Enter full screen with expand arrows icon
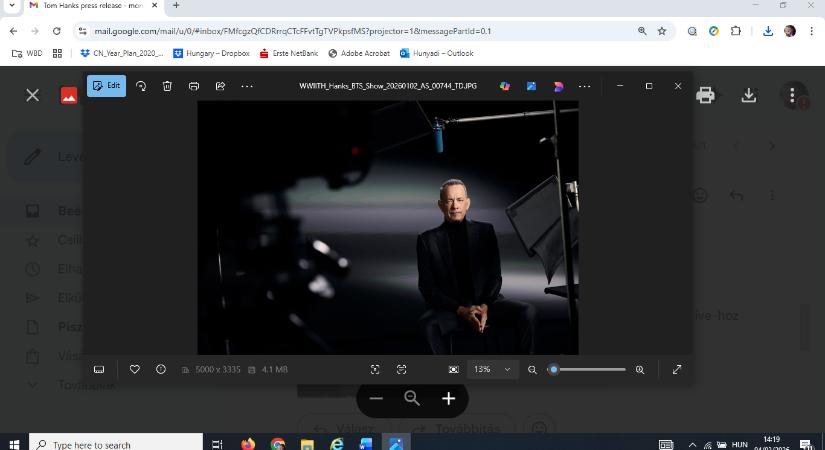The image size is (825, 450). pyautogui.click(x=677, y=369)
